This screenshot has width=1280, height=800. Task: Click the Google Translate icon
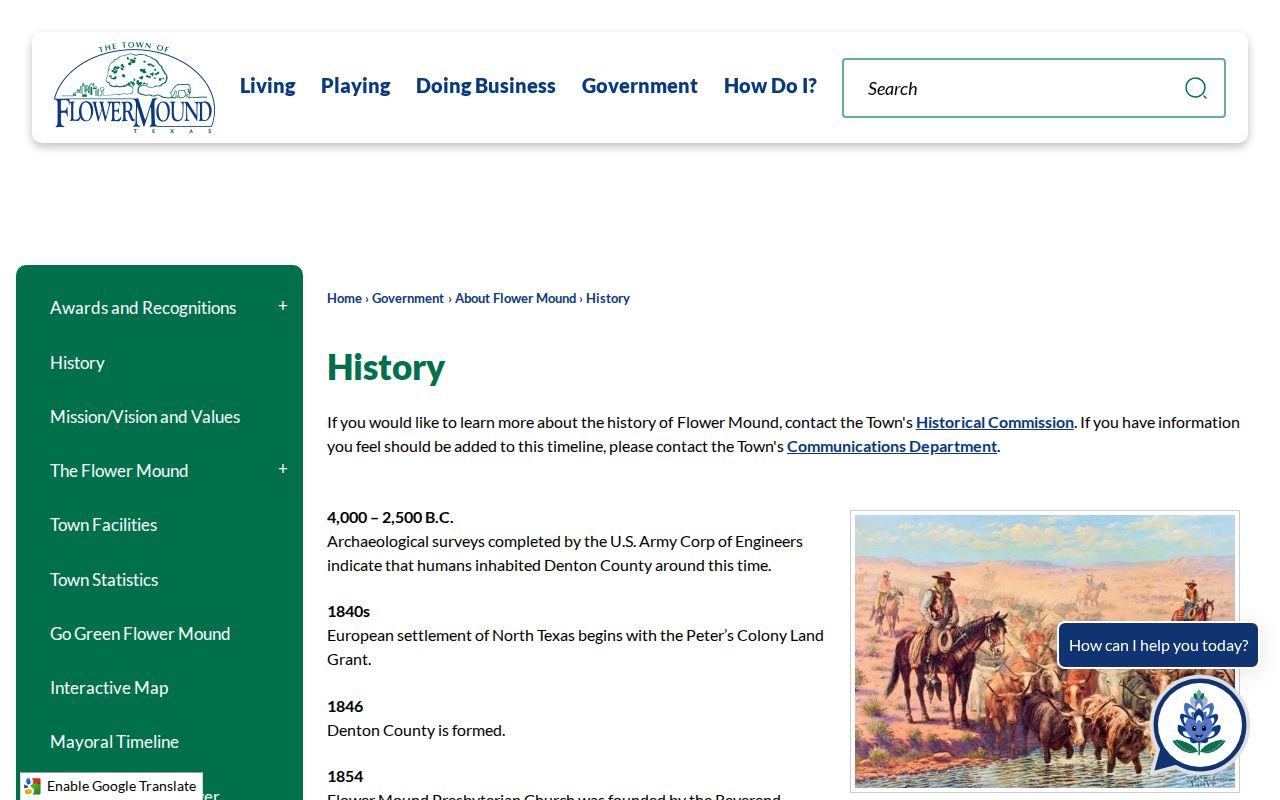tap(32, 786)
